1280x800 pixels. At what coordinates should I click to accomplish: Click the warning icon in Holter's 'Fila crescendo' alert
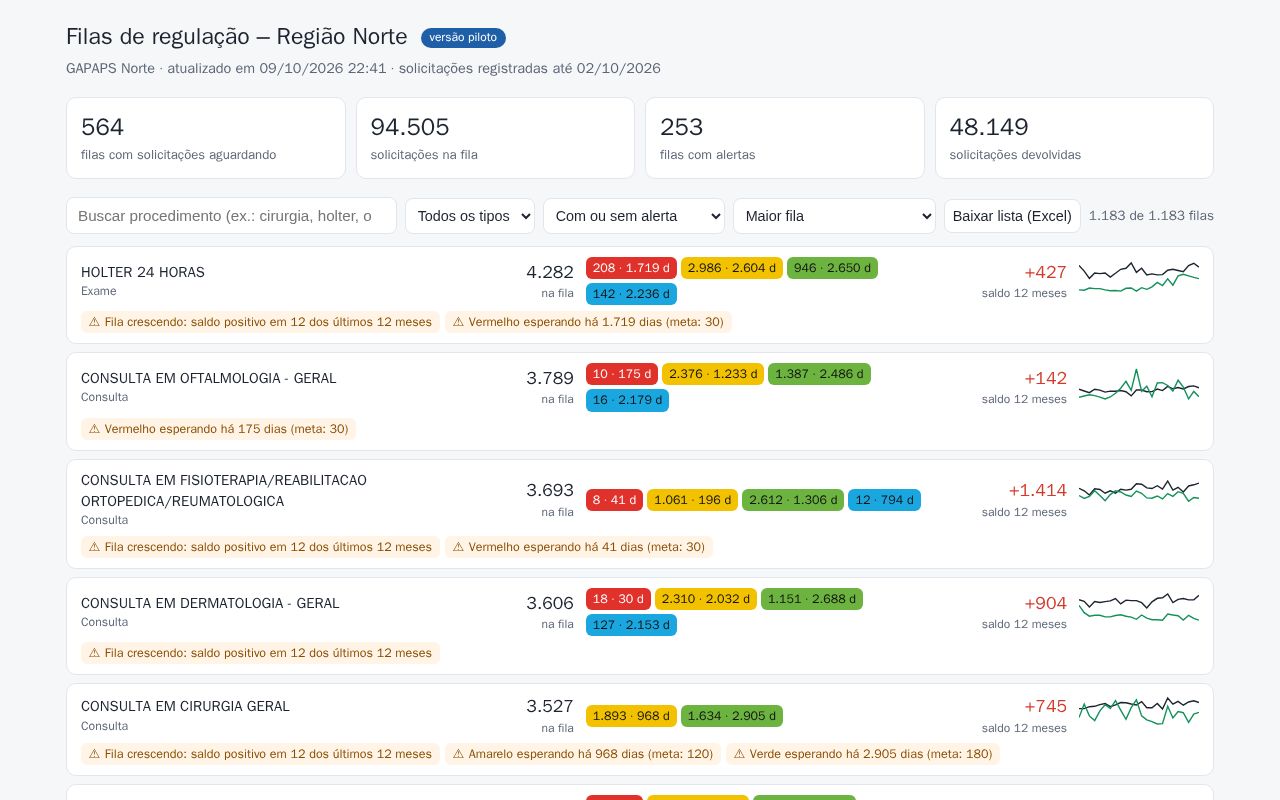click(x=94, y=322)
